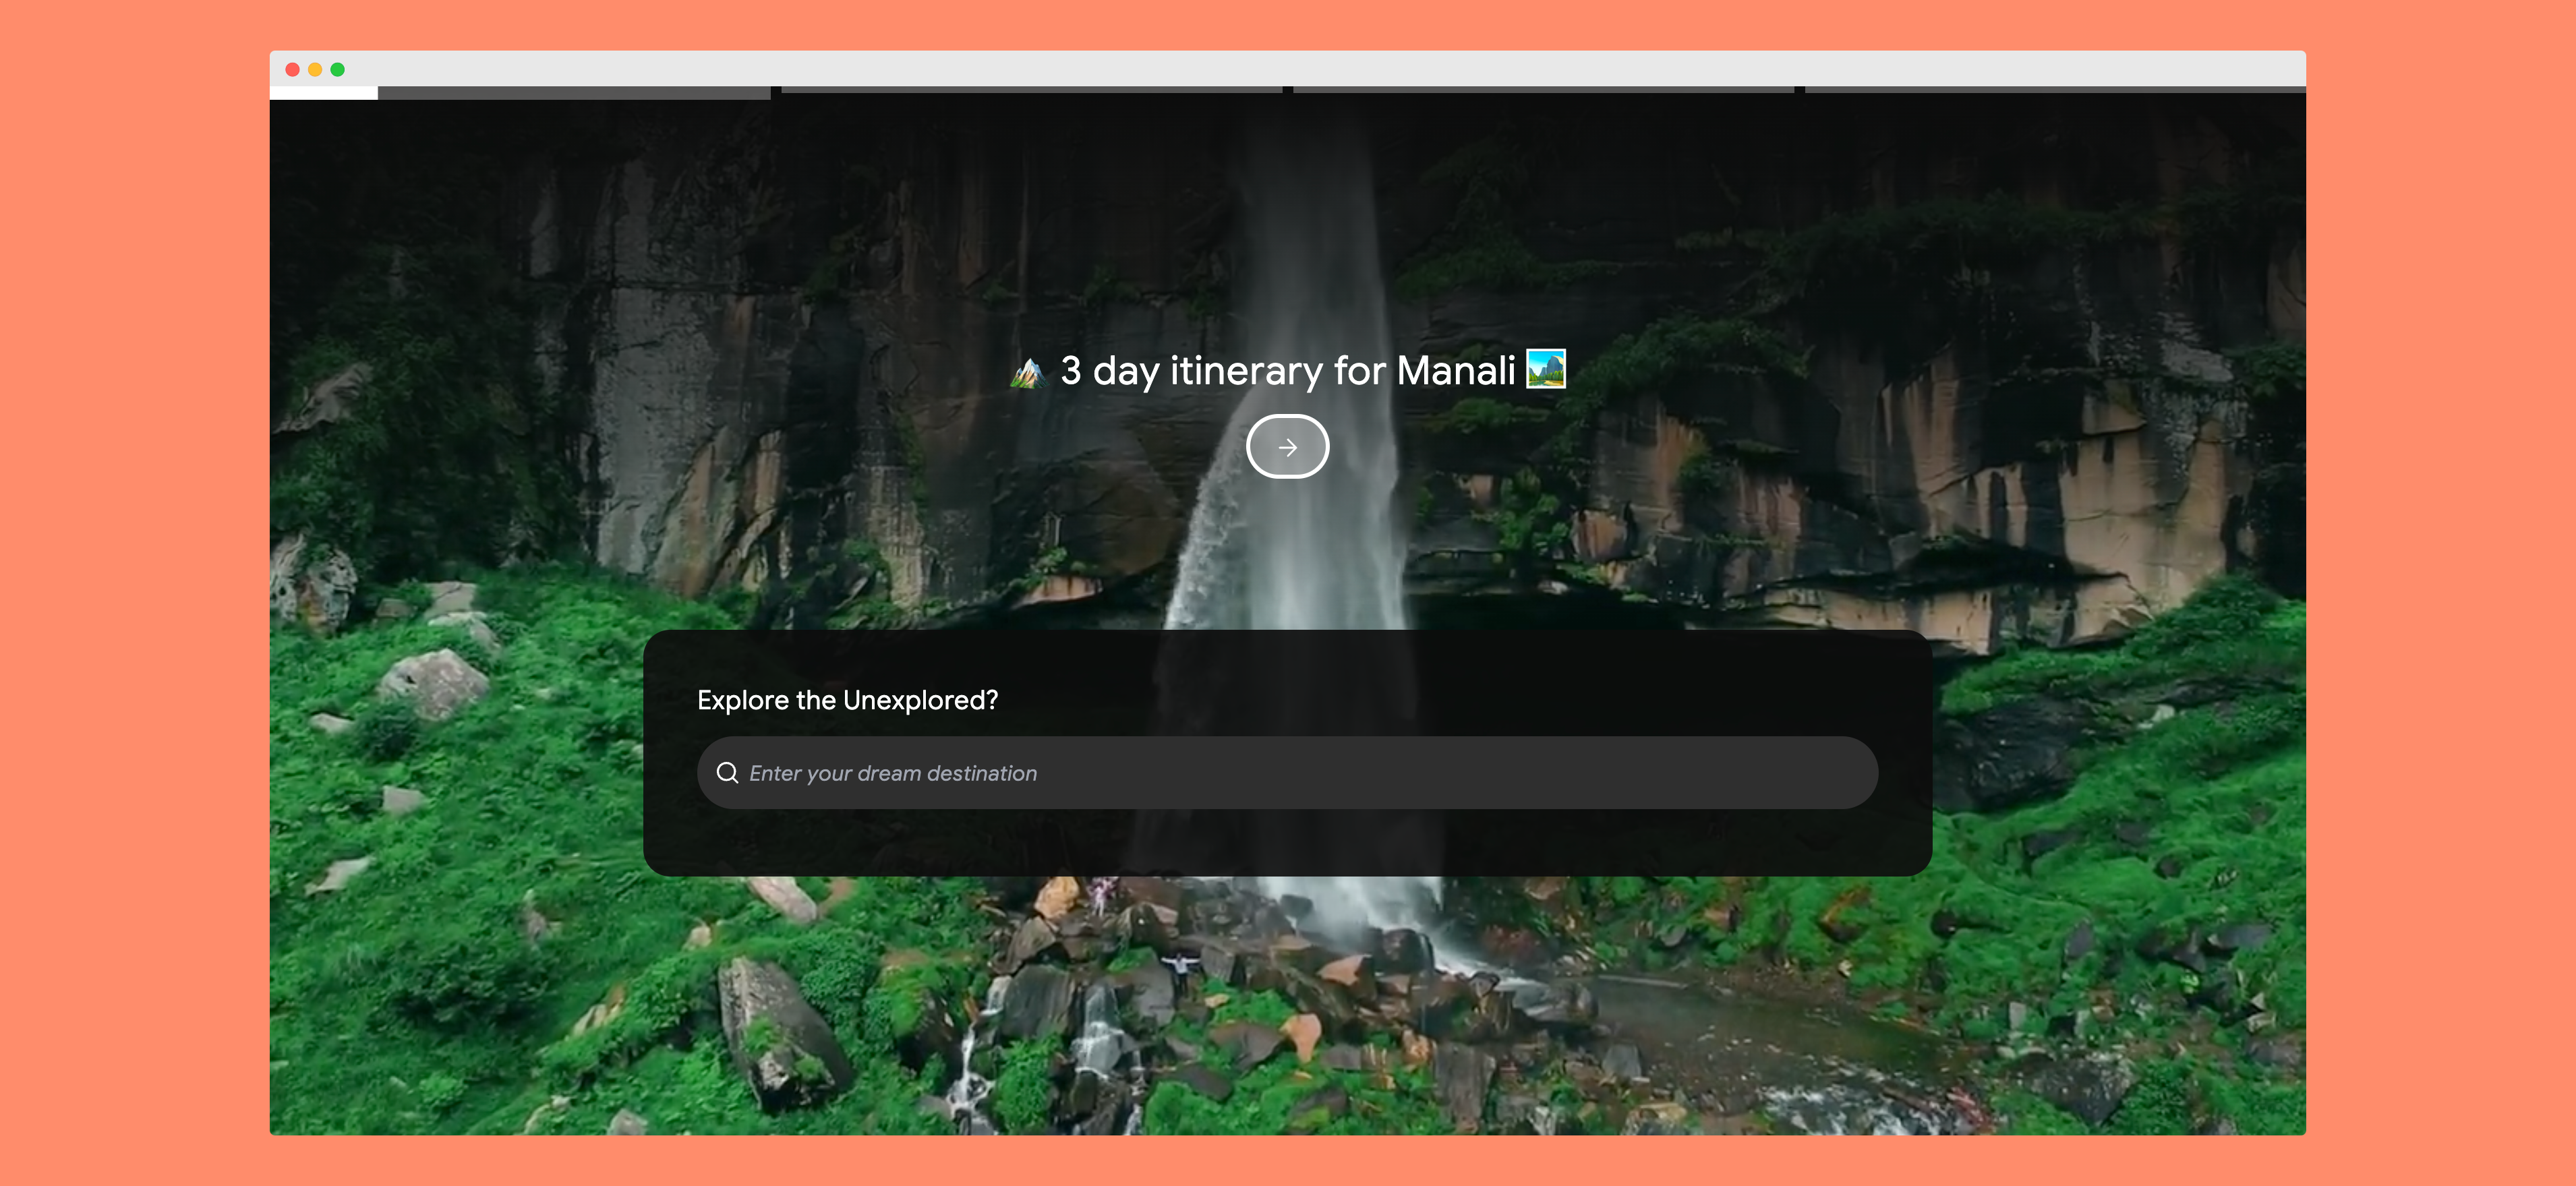Jump to the third story progress segment
Viewport: 2576px width, 1186px height.
pos(1543,90)
